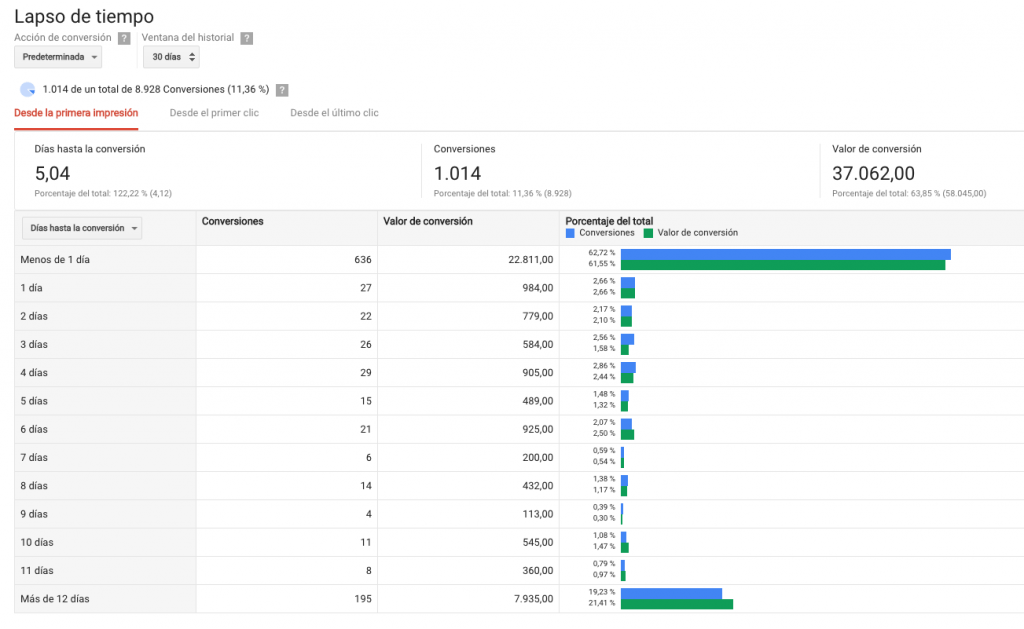This screenshot has height=629, width=1024.
Task: Click the 10 días row label
Action: point(37,543)
